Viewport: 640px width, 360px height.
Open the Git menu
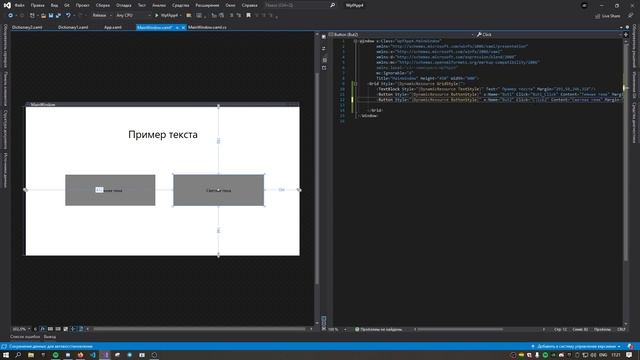[67, 5]
